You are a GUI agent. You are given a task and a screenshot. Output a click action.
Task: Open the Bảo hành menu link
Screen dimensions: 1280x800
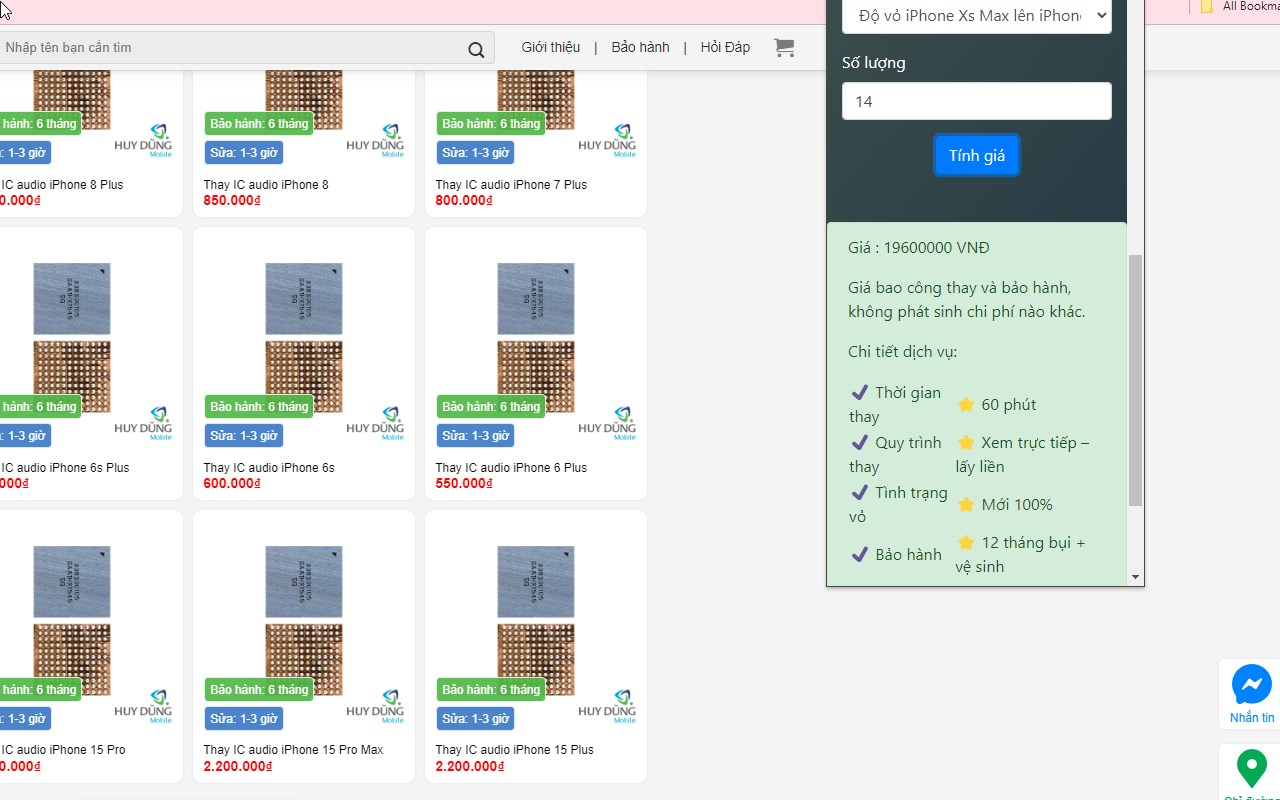click(641, 47)
